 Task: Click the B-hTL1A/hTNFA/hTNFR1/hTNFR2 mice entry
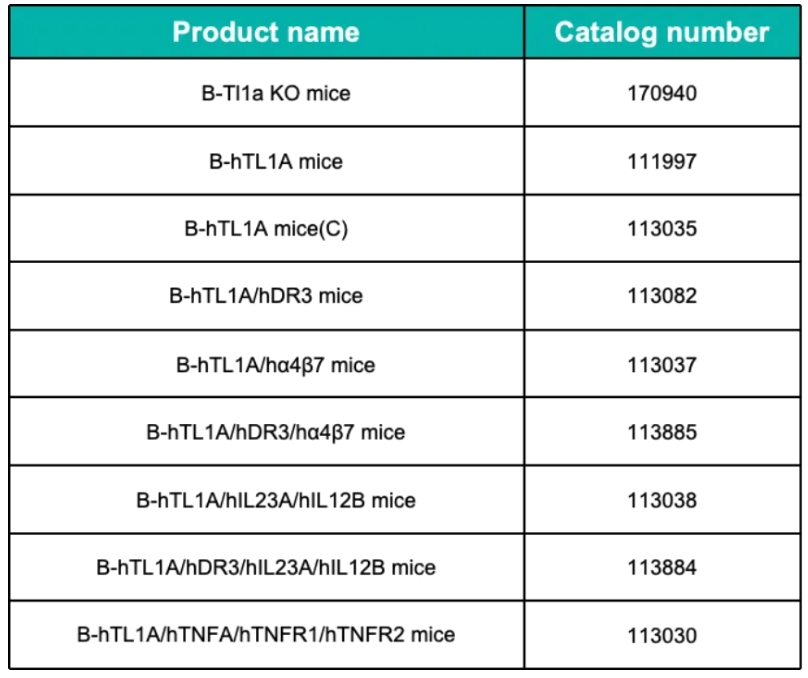pyautogui.click(x=266, y=634)
